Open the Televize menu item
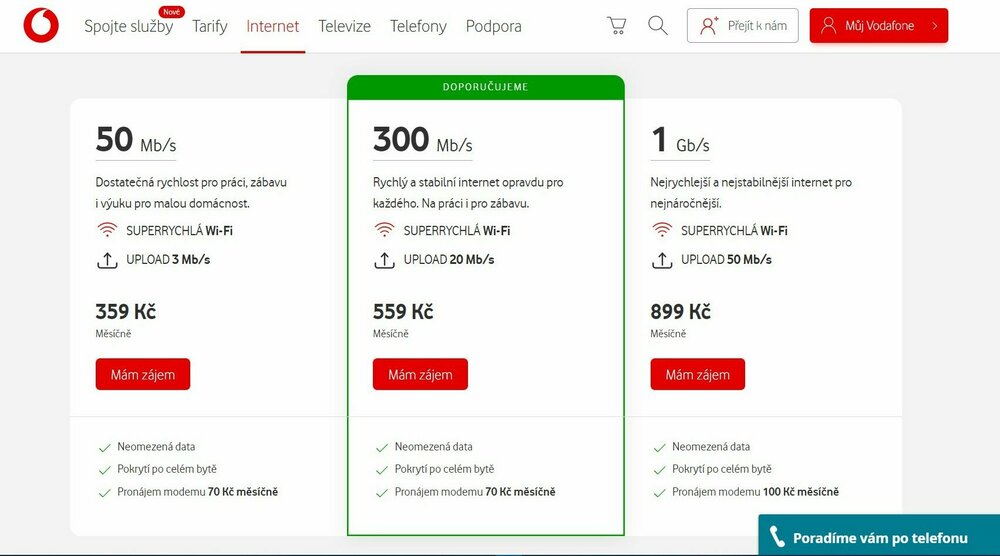The width and height of the screenshot is (1000, 556). [x=344, y=27]
